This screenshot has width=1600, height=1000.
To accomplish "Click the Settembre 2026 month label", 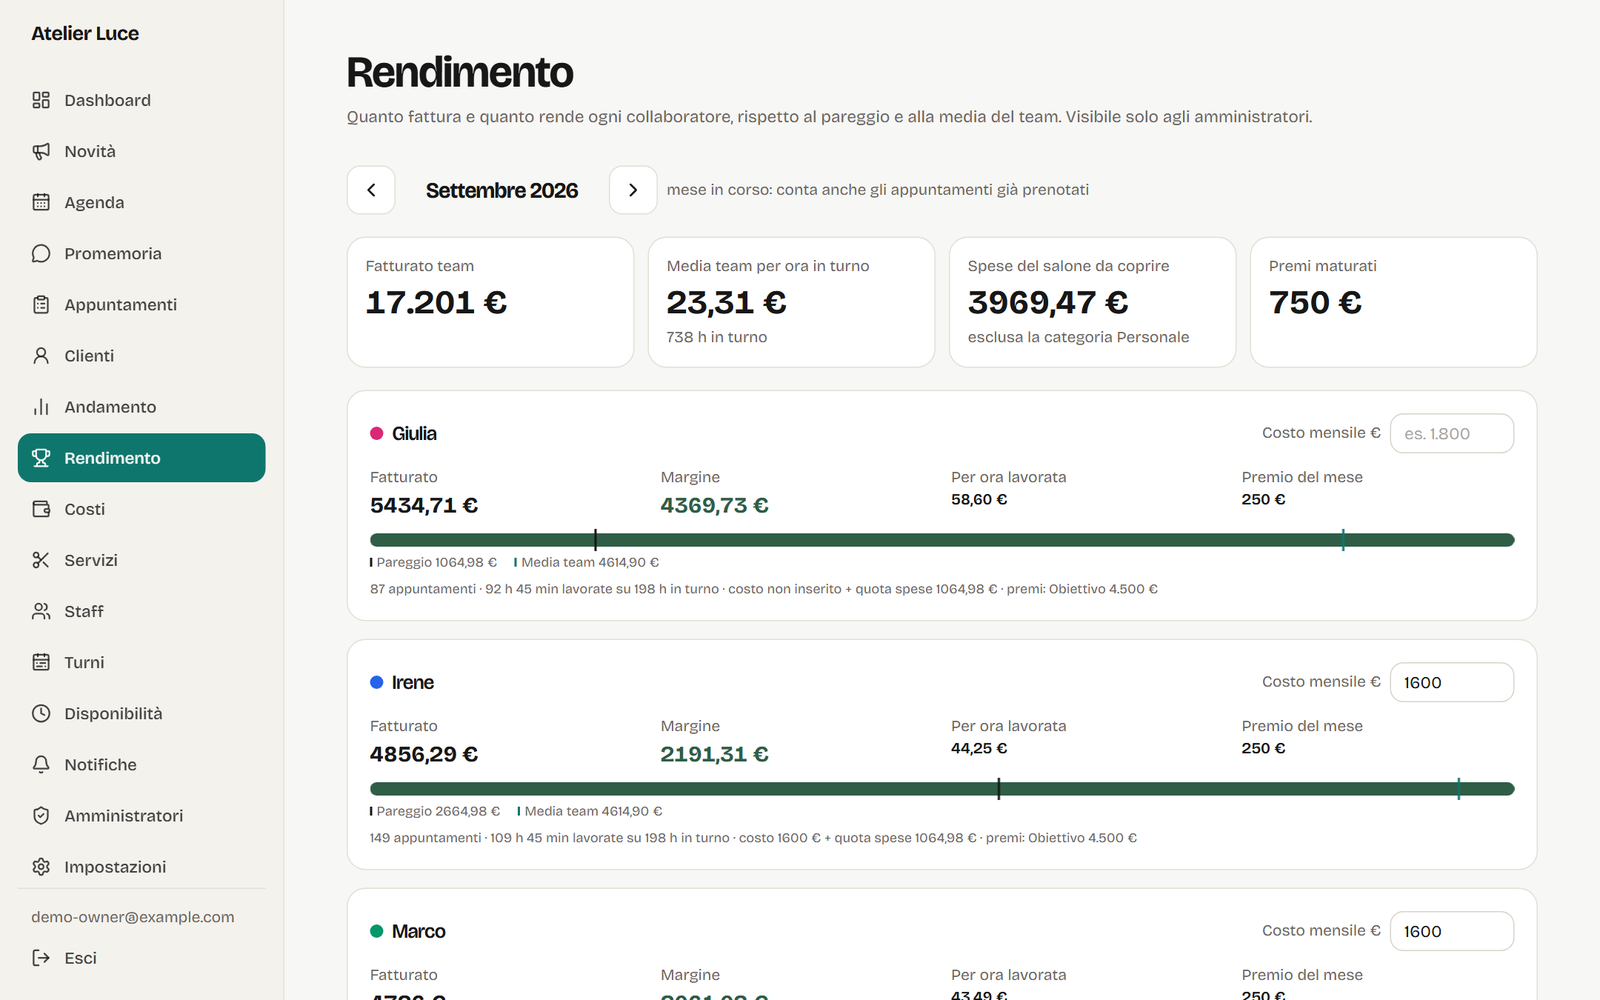I will point(502,190).
